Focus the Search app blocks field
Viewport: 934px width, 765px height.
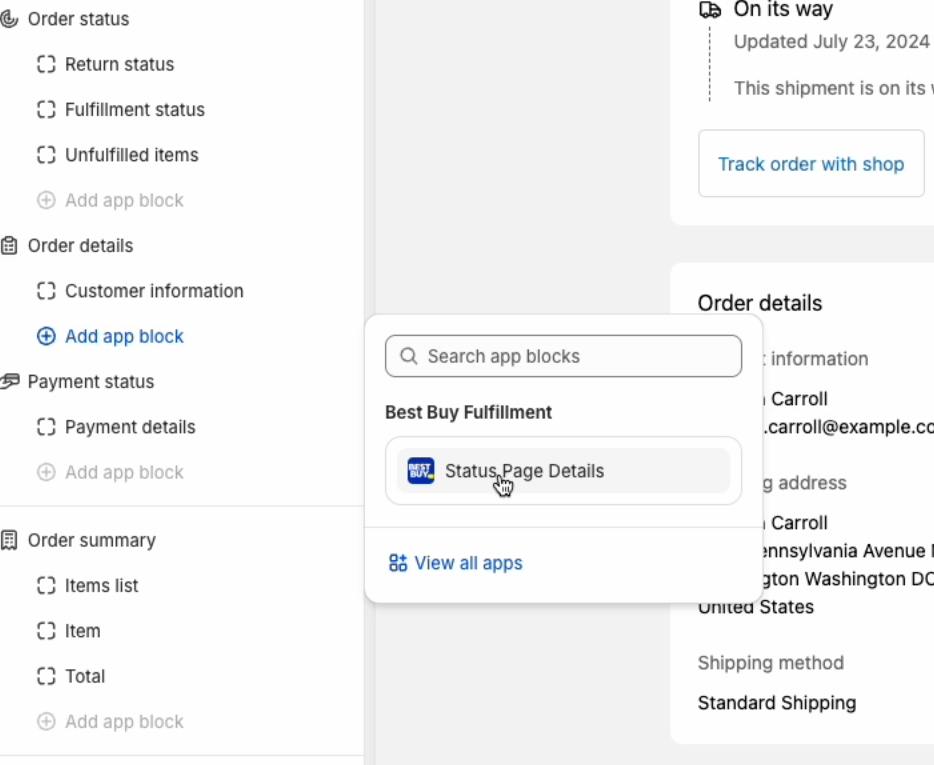pos(563,356)
